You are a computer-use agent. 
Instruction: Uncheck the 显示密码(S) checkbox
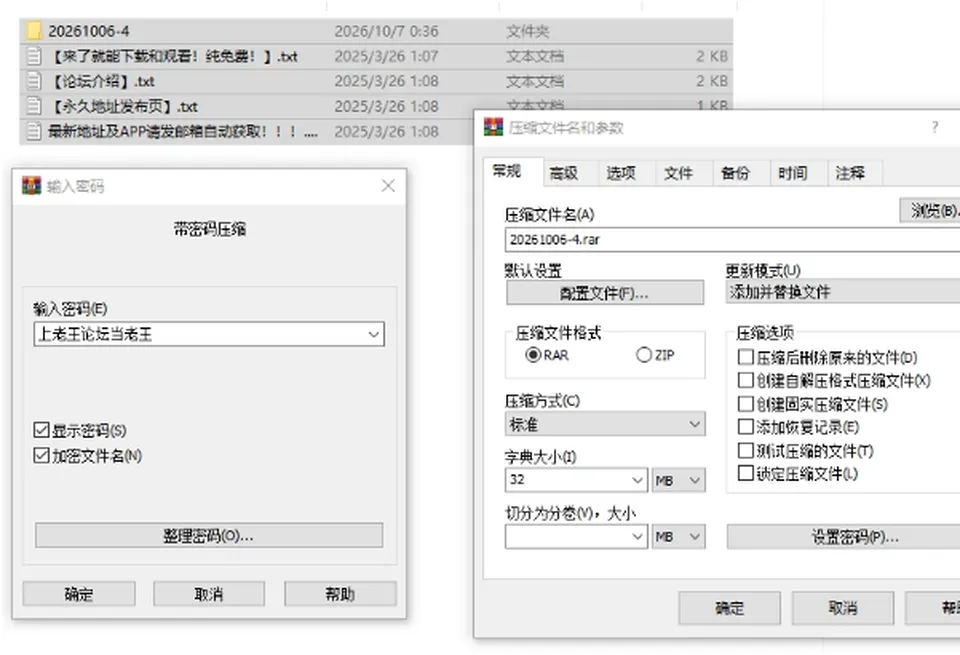(x=42, y=430)
